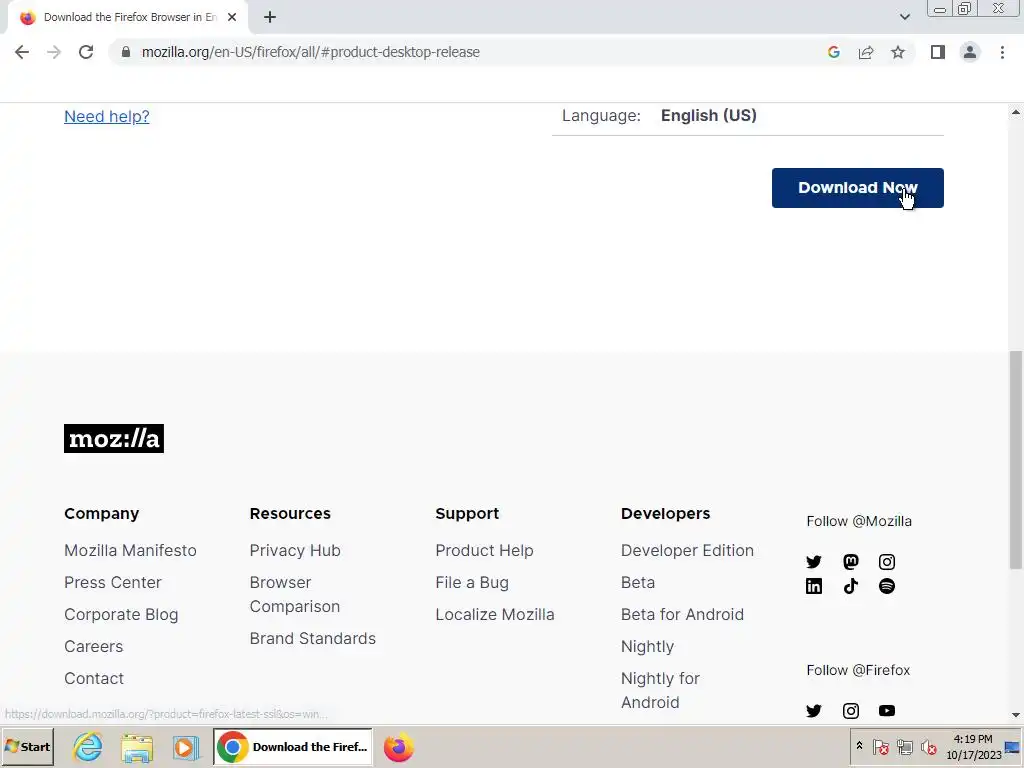The width and height of the screenshot is (1024, 768).
Task: Open Firefox's Instagram under Follow @Firefox
Action: pos(850,711)
